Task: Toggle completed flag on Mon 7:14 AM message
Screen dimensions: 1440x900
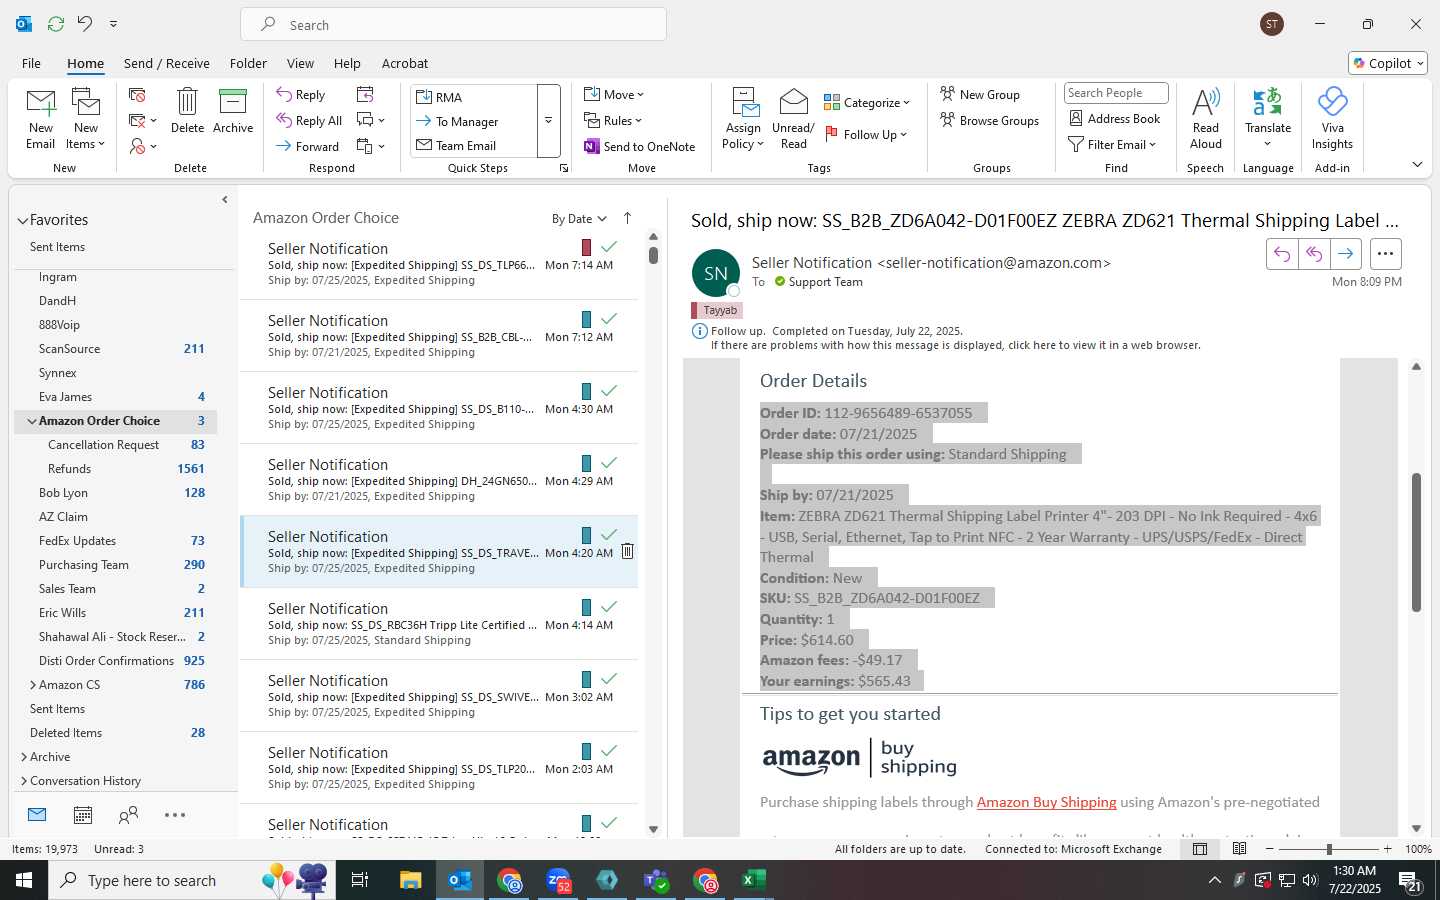Action: [x=609, y=247]
